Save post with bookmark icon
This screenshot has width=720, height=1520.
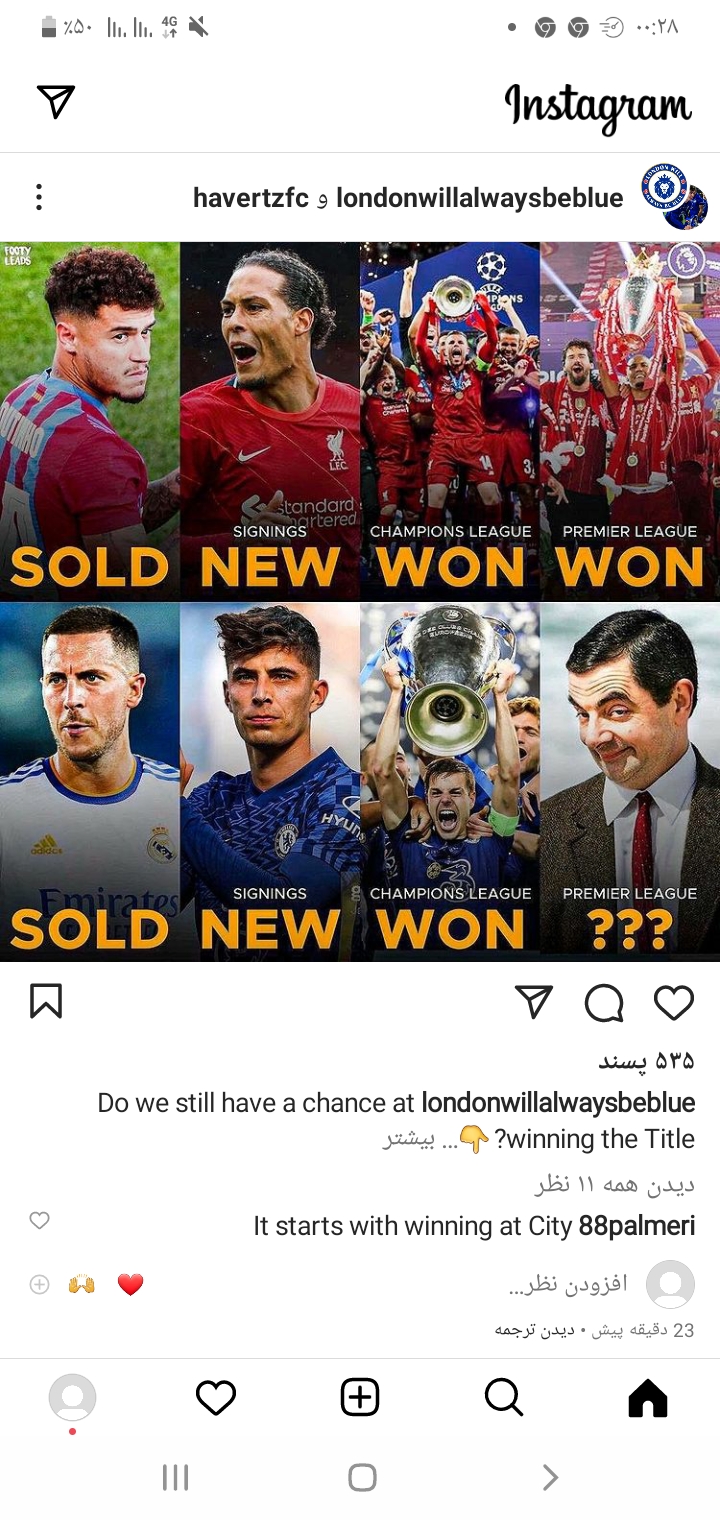(46, 1001)
